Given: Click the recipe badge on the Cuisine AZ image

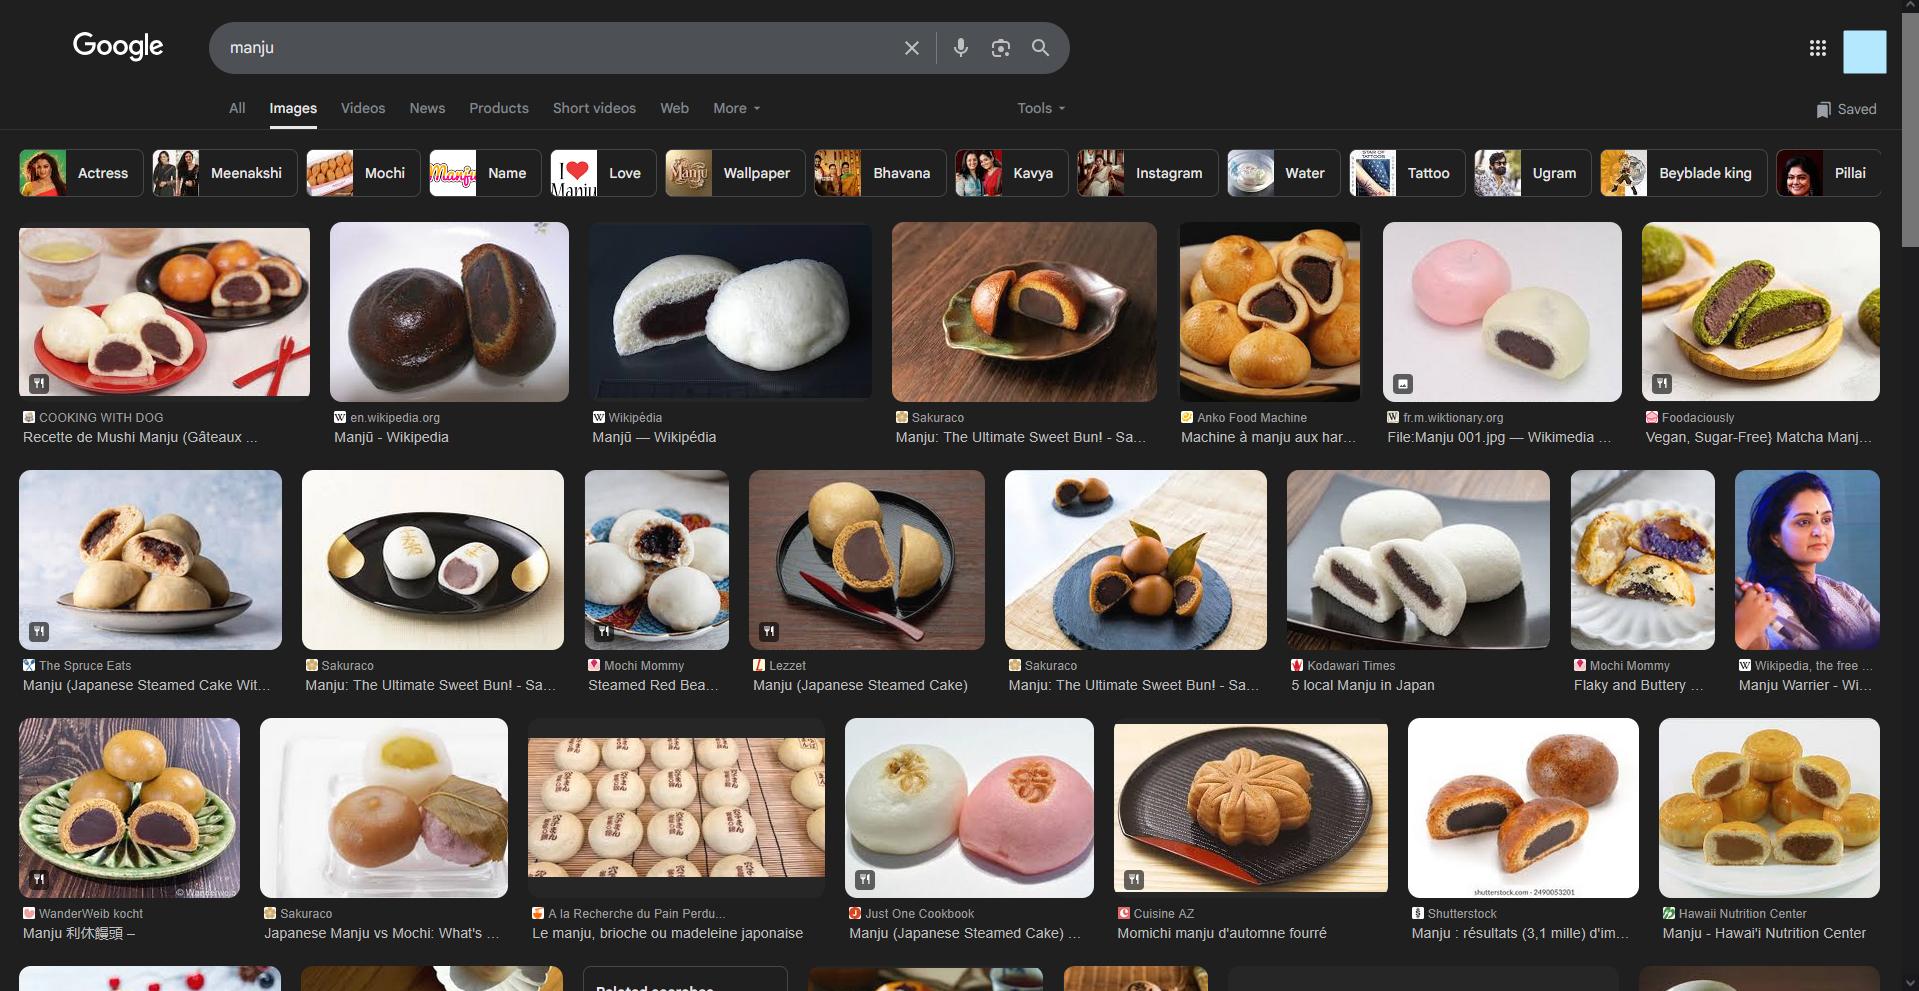Looking at the screenshot, I should point(1133,879).
